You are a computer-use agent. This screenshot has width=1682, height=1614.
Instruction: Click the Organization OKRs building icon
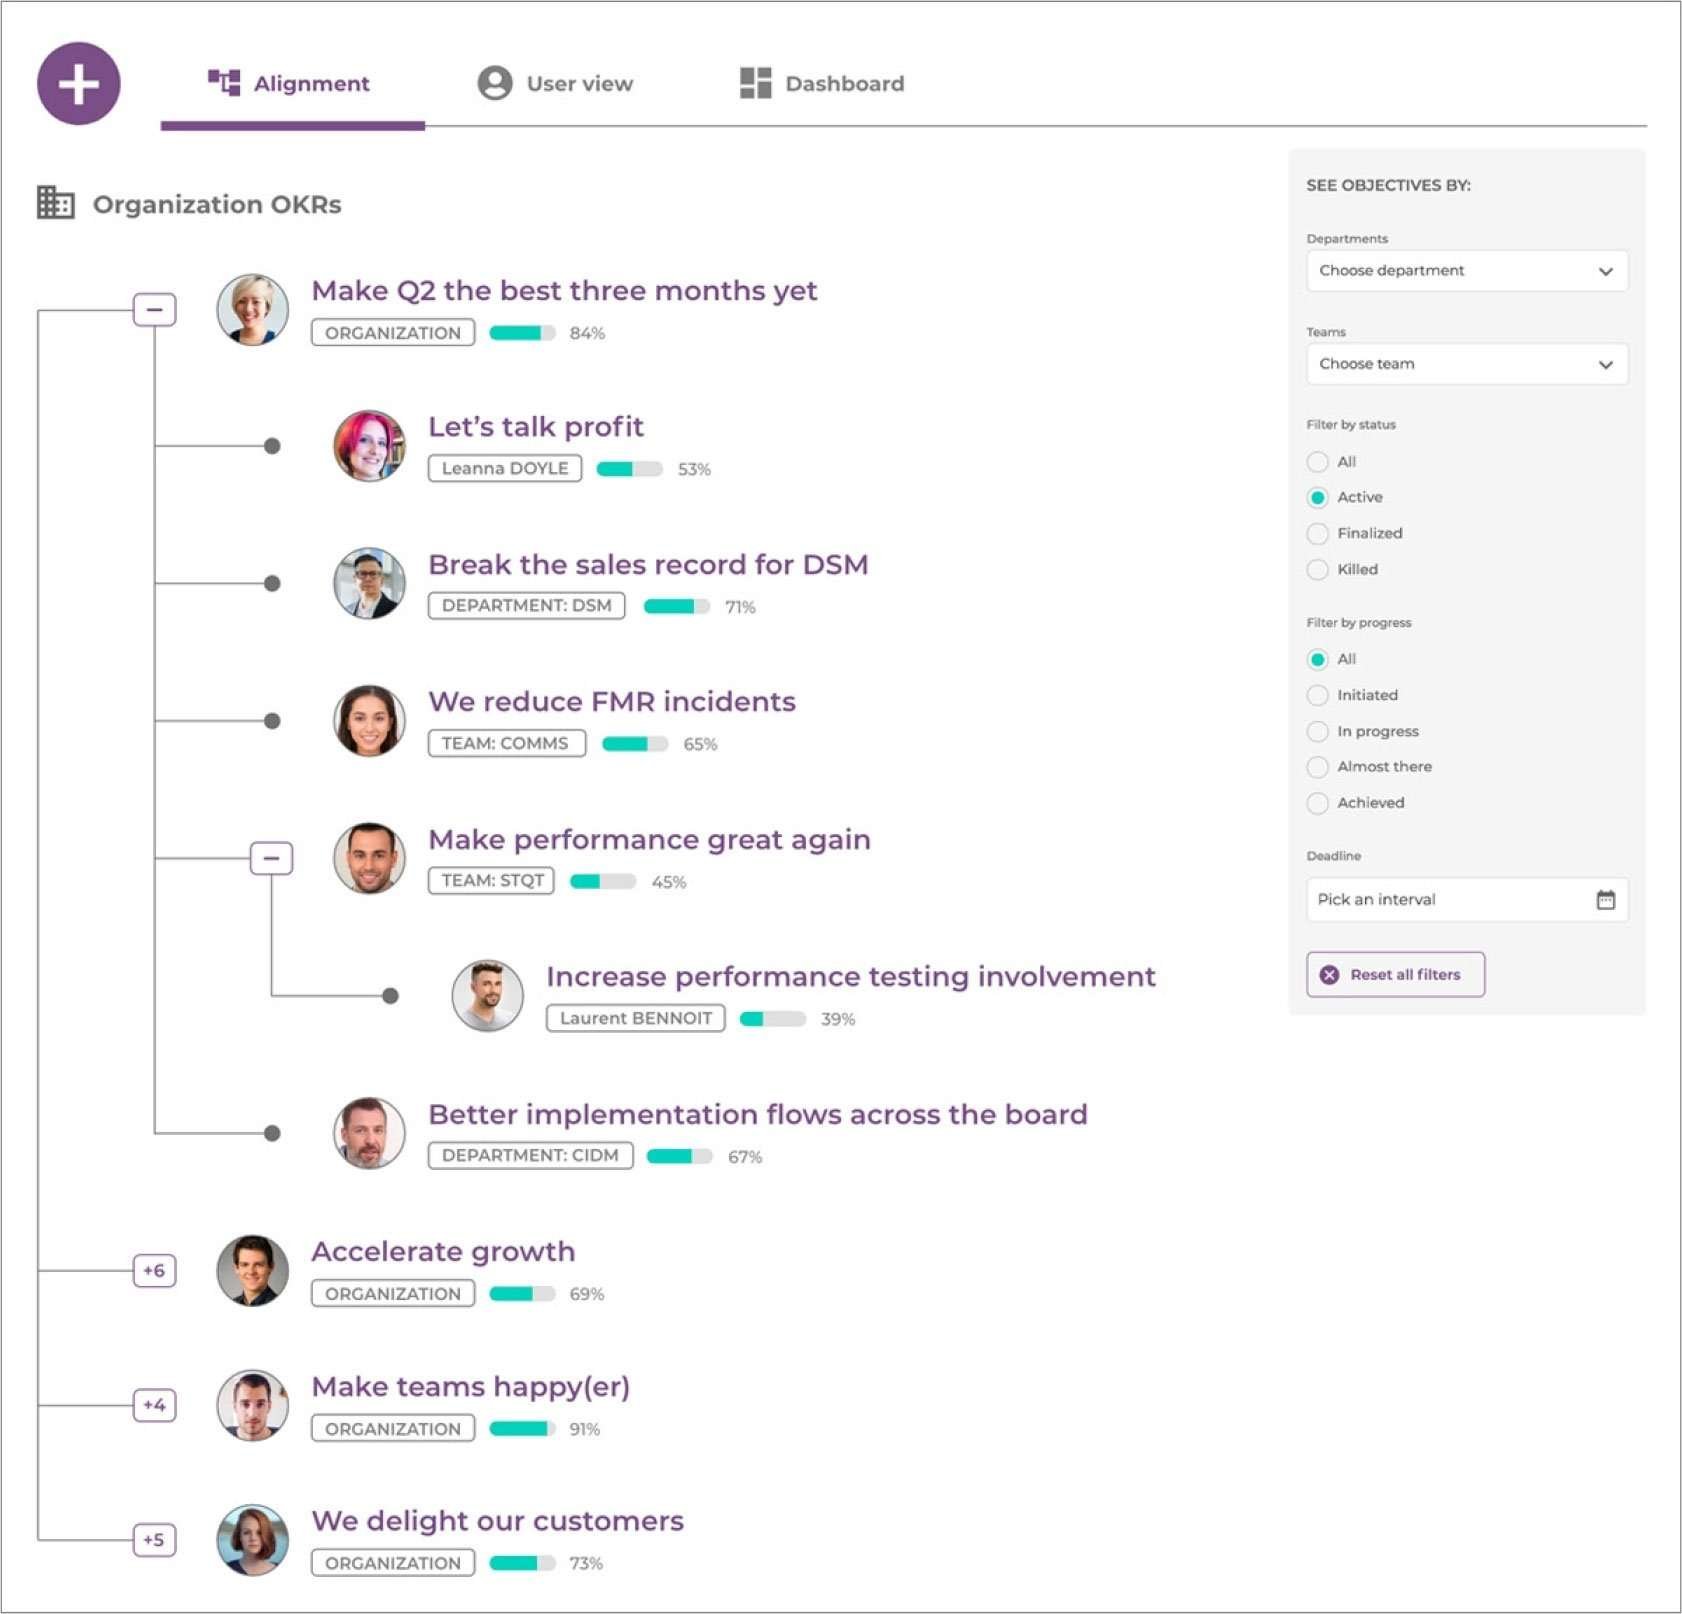(x=56, y=203)
